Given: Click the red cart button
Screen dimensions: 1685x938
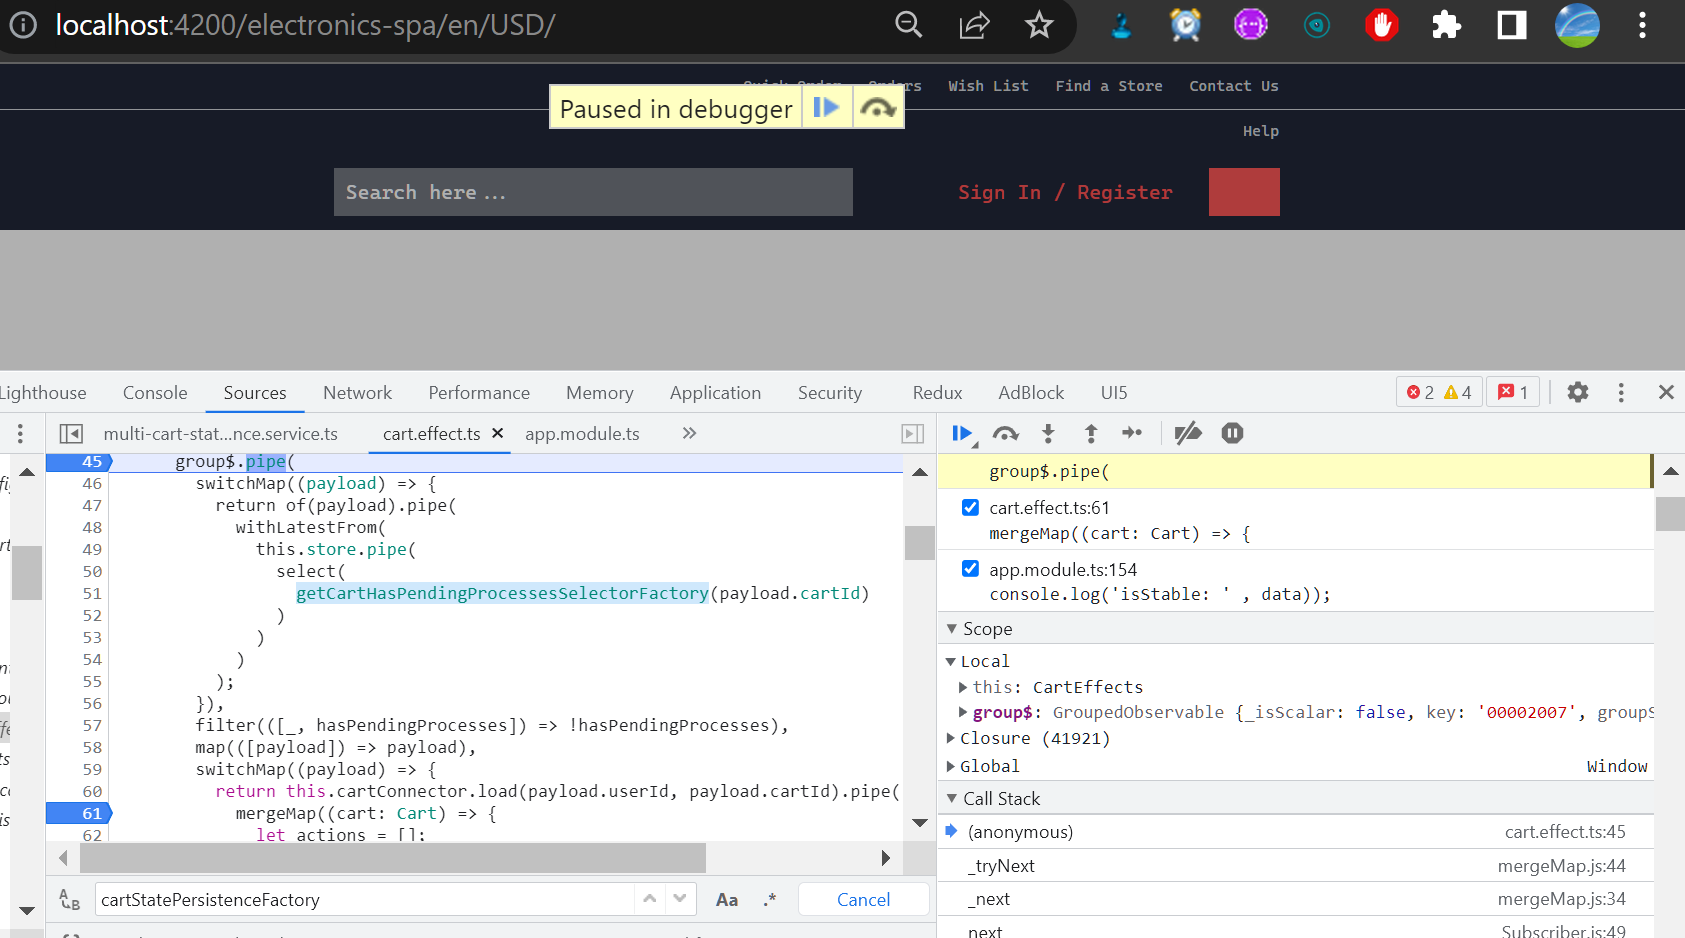Looking at the screenshot, I should 1244,192.
